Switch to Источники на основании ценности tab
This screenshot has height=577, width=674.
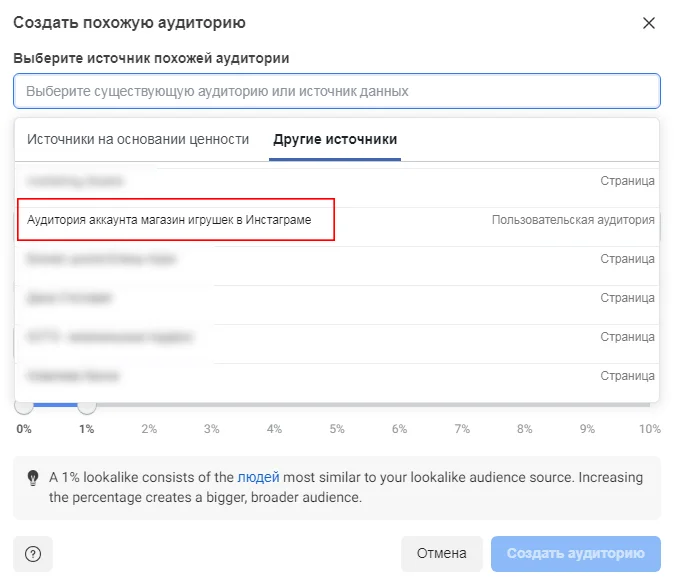[138, 140]
